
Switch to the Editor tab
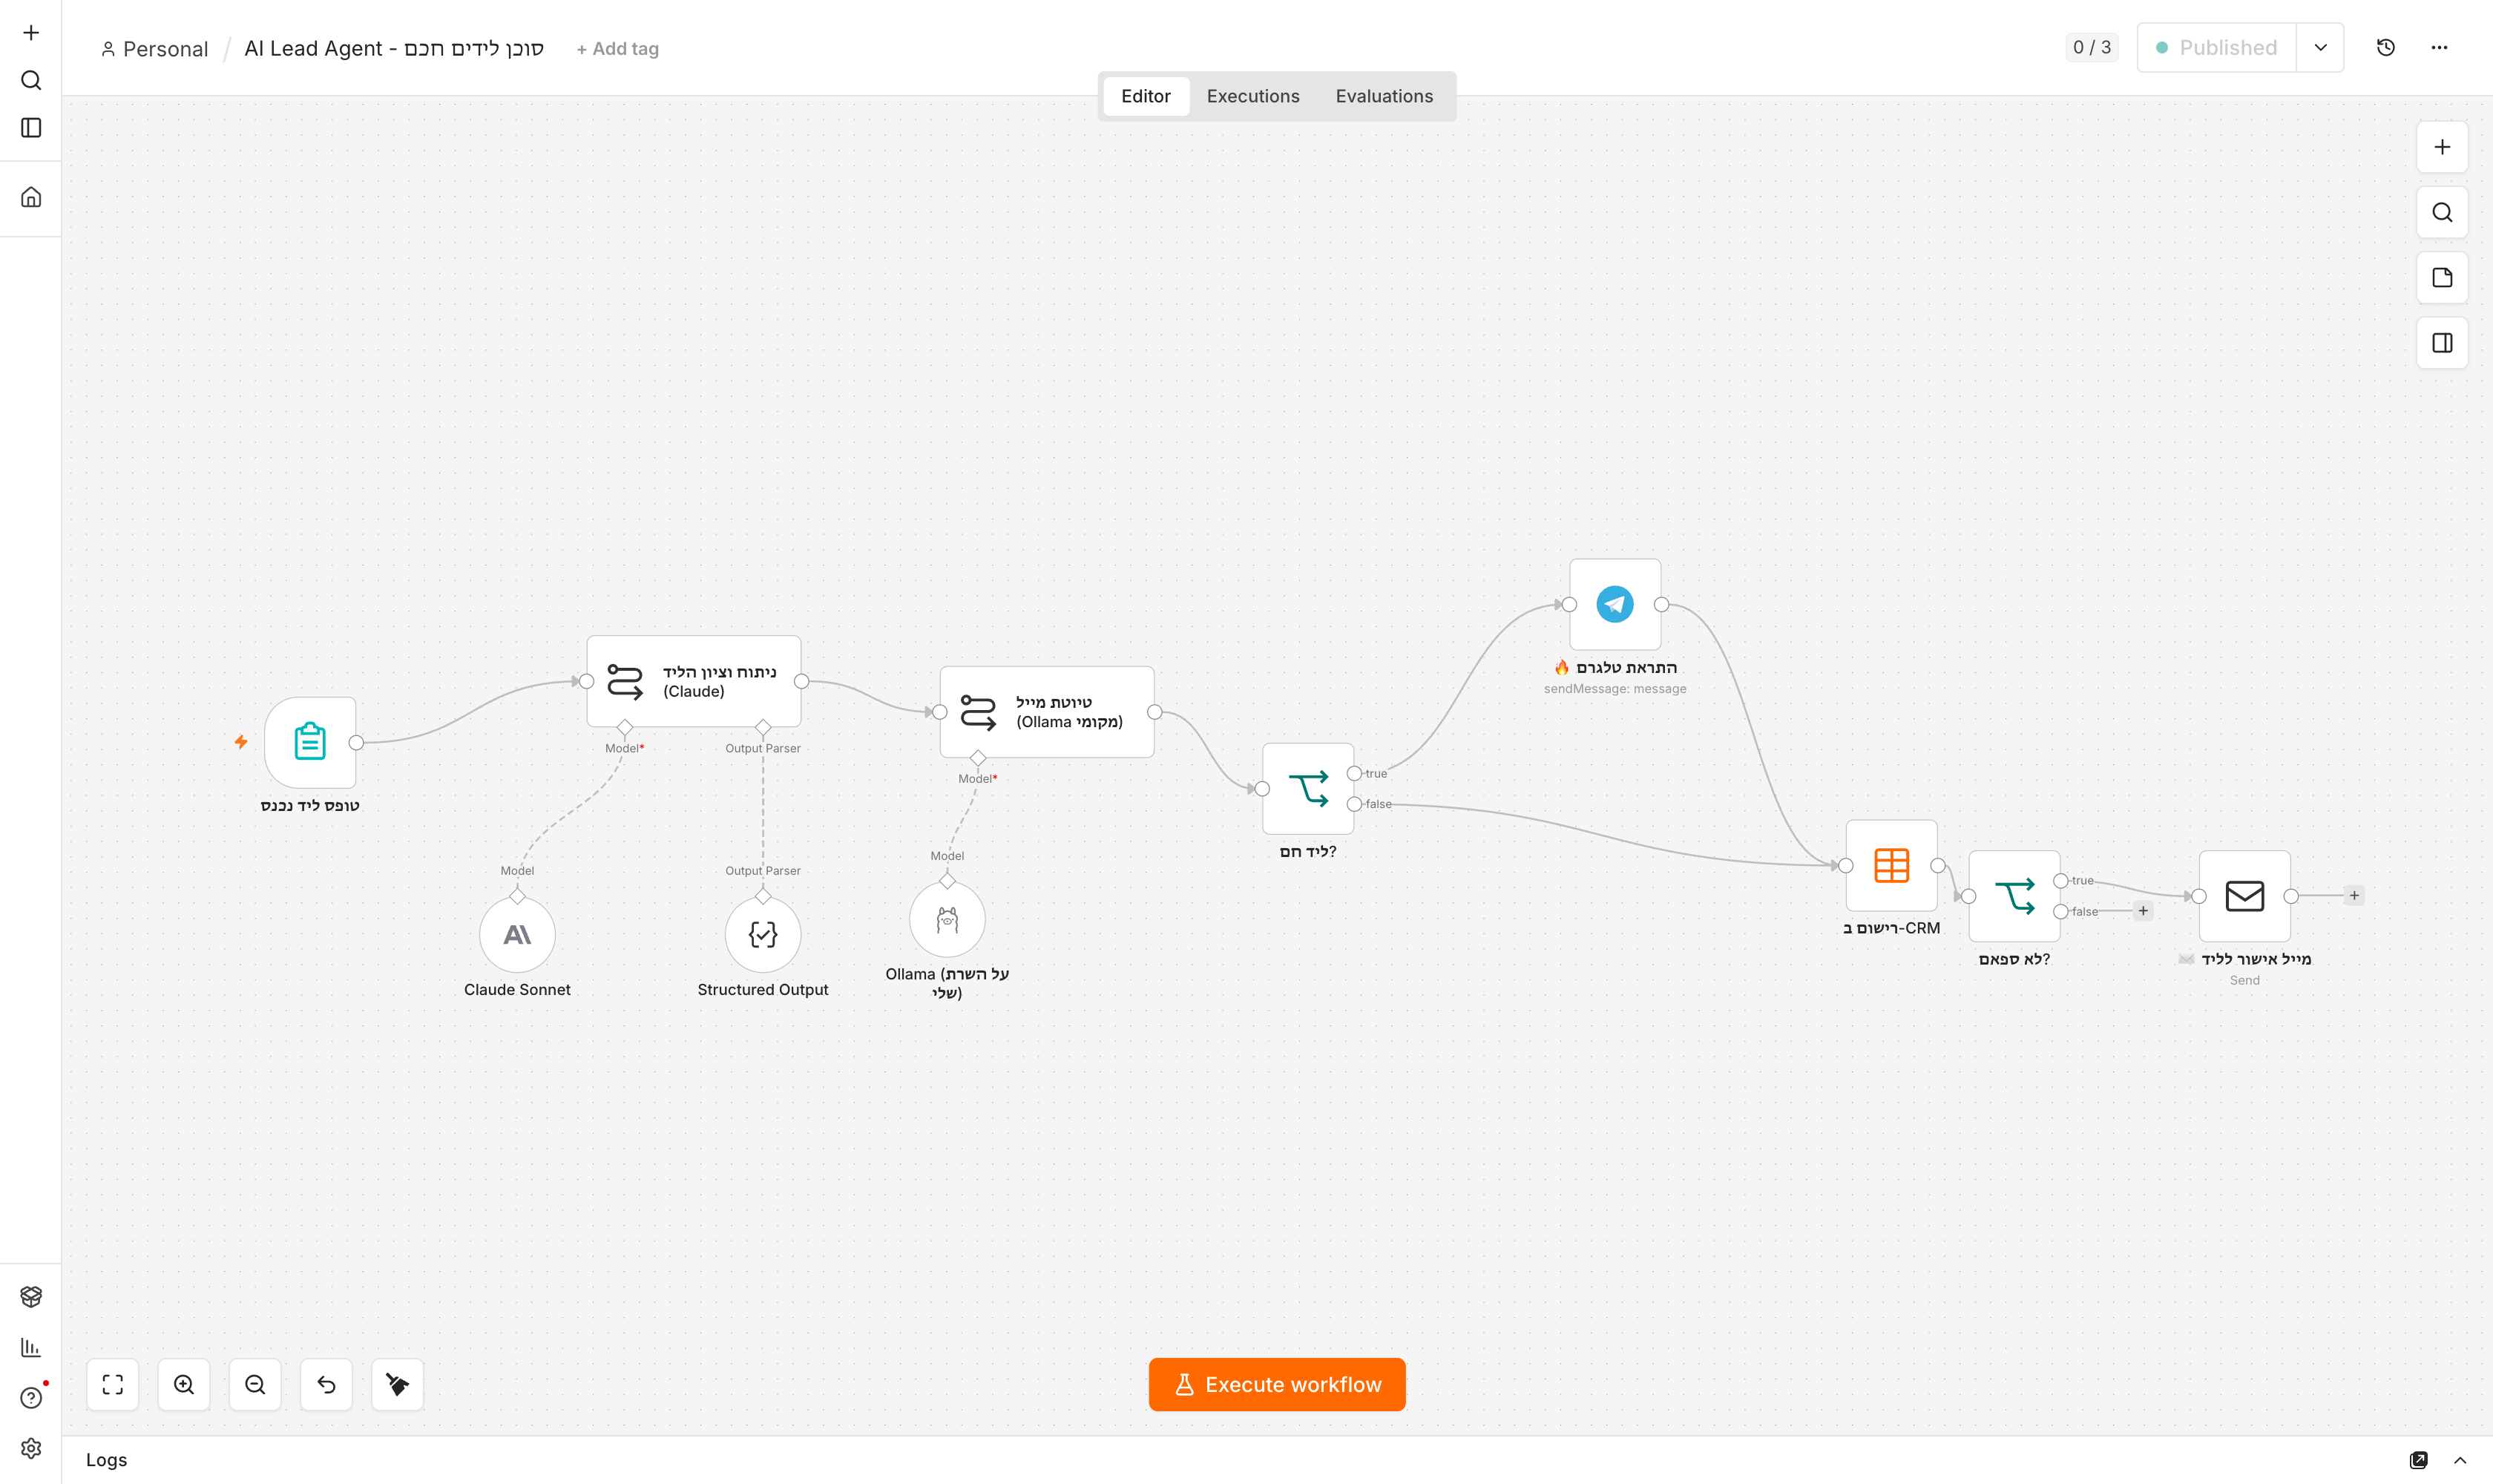click(x=1145, y=96)
